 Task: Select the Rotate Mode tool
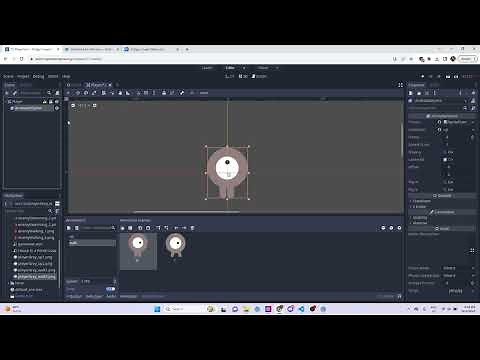point(86,93)
